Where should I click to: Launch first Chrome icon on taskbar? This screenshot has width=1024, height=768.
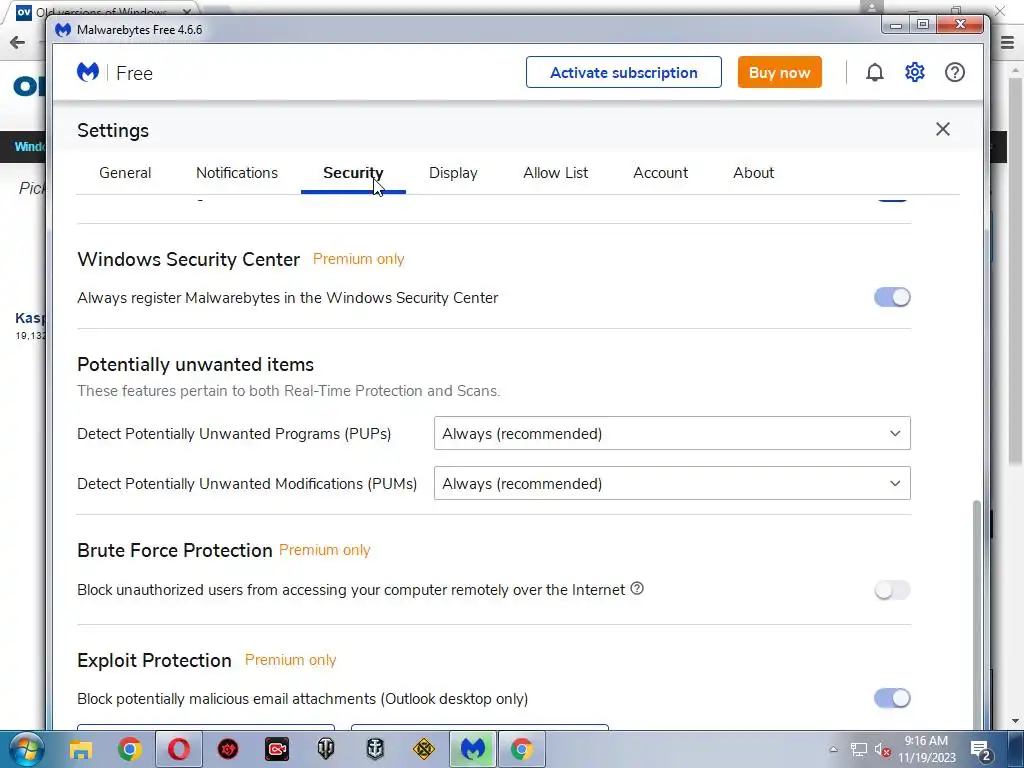click(129, 749)
